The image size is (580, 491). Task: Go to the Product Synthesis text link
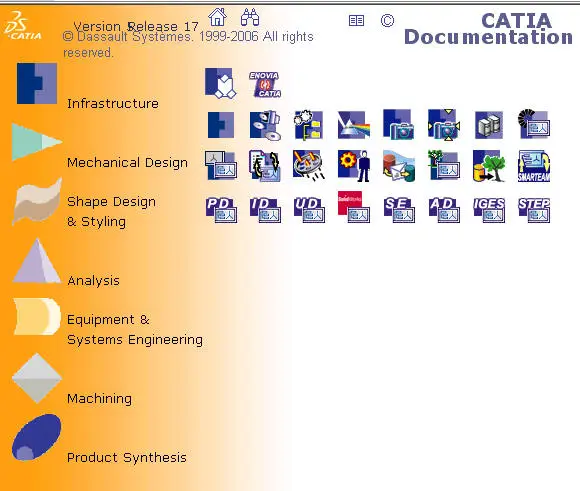pyautogui.click(x=127, y=458)
